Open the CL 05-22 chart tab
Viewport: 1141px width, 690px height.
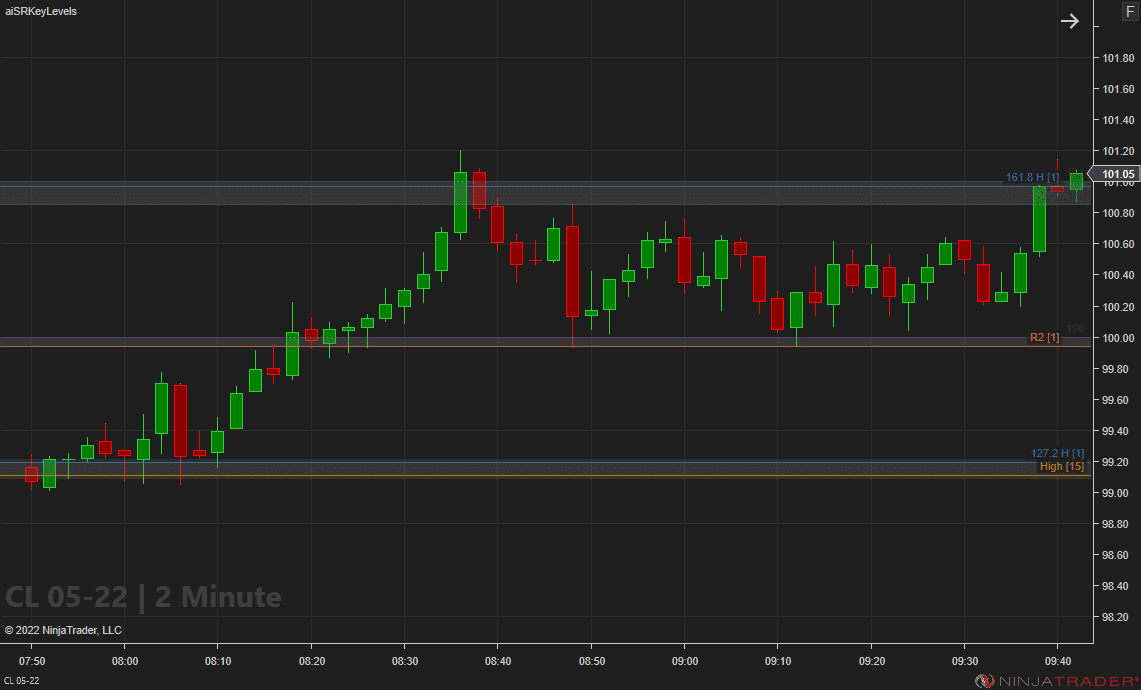(22, 681)
